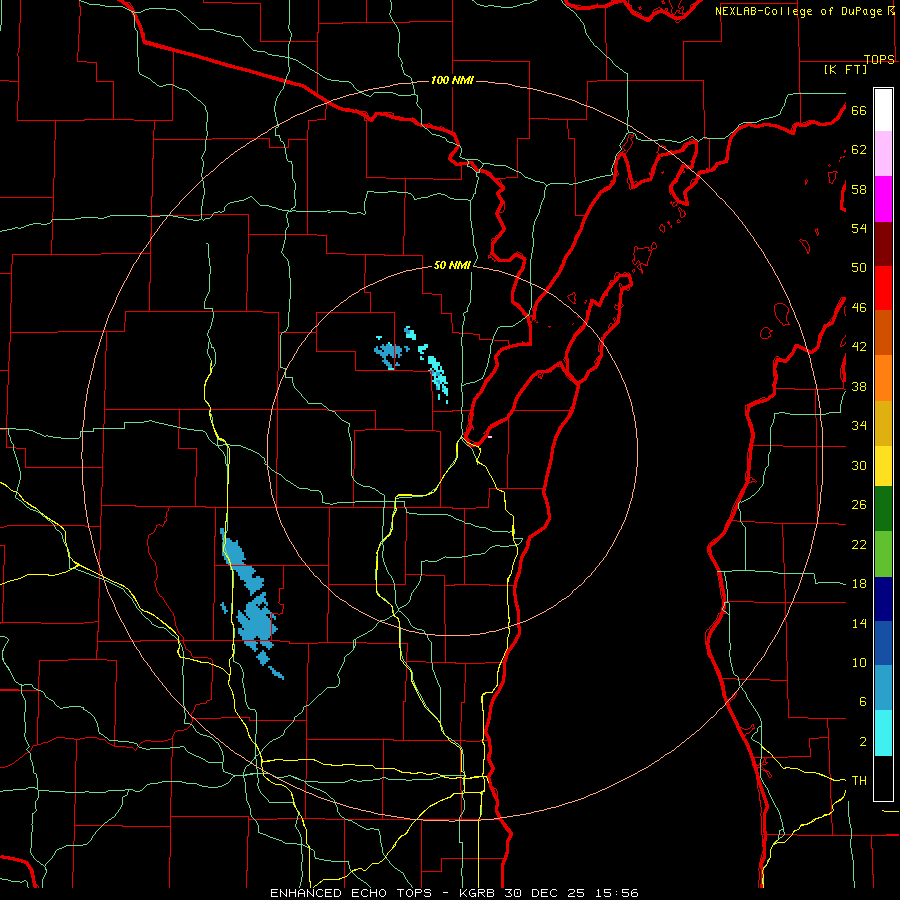The width and height of the screenshot is (900, 900).
Task: Click the '18' legend value label
Action: pyautogui.click(x=859, y=584)
